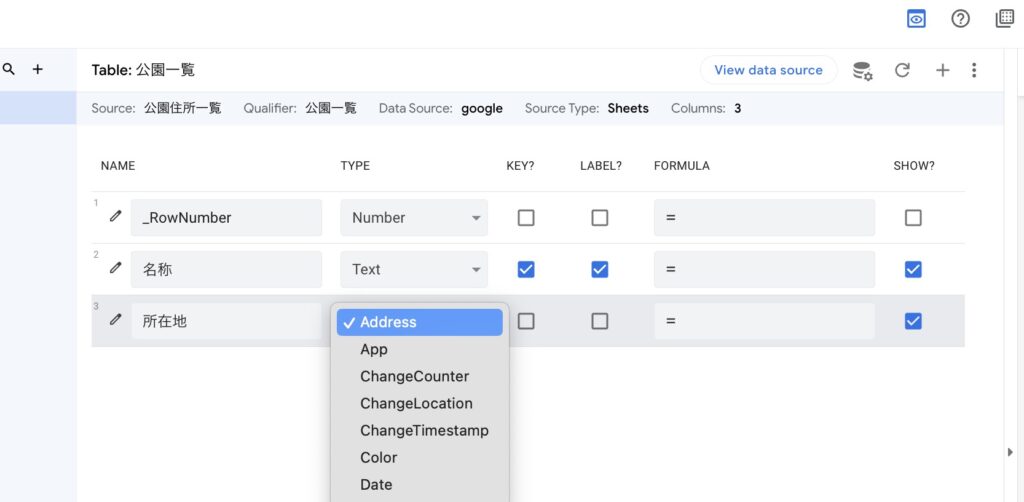Edit the 名称 column with pencil icon

tap(116, 268)
